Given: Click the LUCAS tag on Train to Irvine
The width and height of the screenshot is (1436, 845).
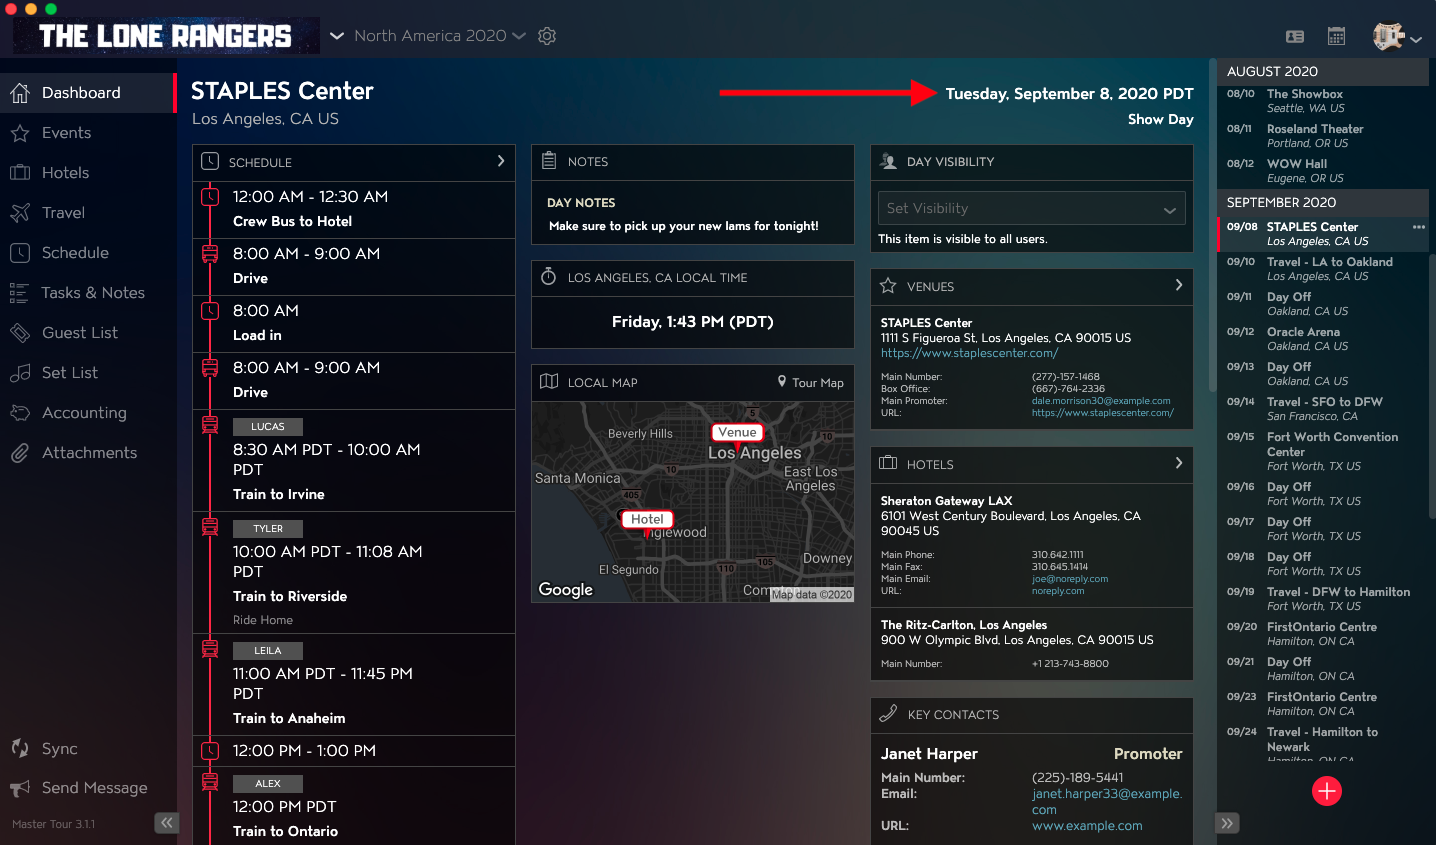Looking at the screenshot, I should (268, 427).
